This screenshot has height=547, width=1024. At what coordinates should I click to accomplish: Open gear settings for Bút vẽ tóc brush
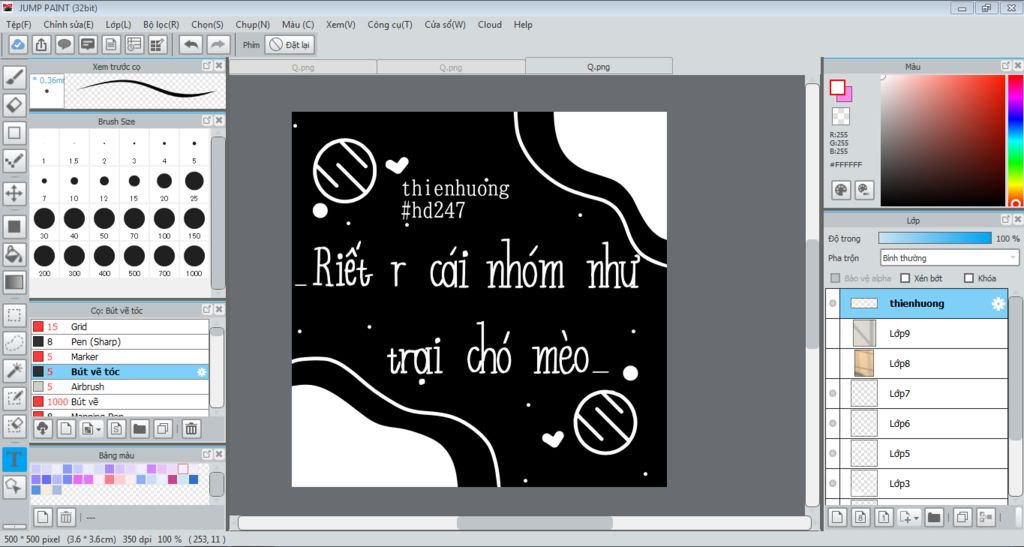201,372
